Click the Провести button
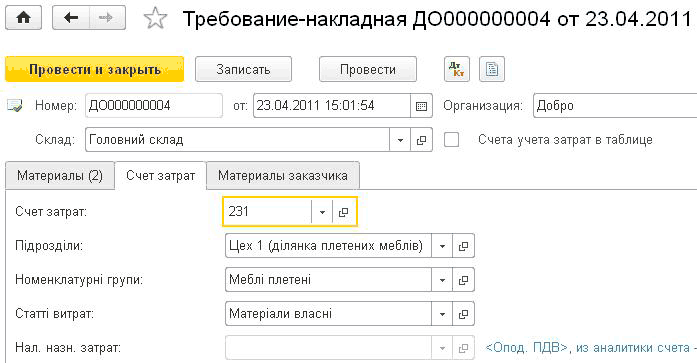The image size is (697, 363). point(368,69)
